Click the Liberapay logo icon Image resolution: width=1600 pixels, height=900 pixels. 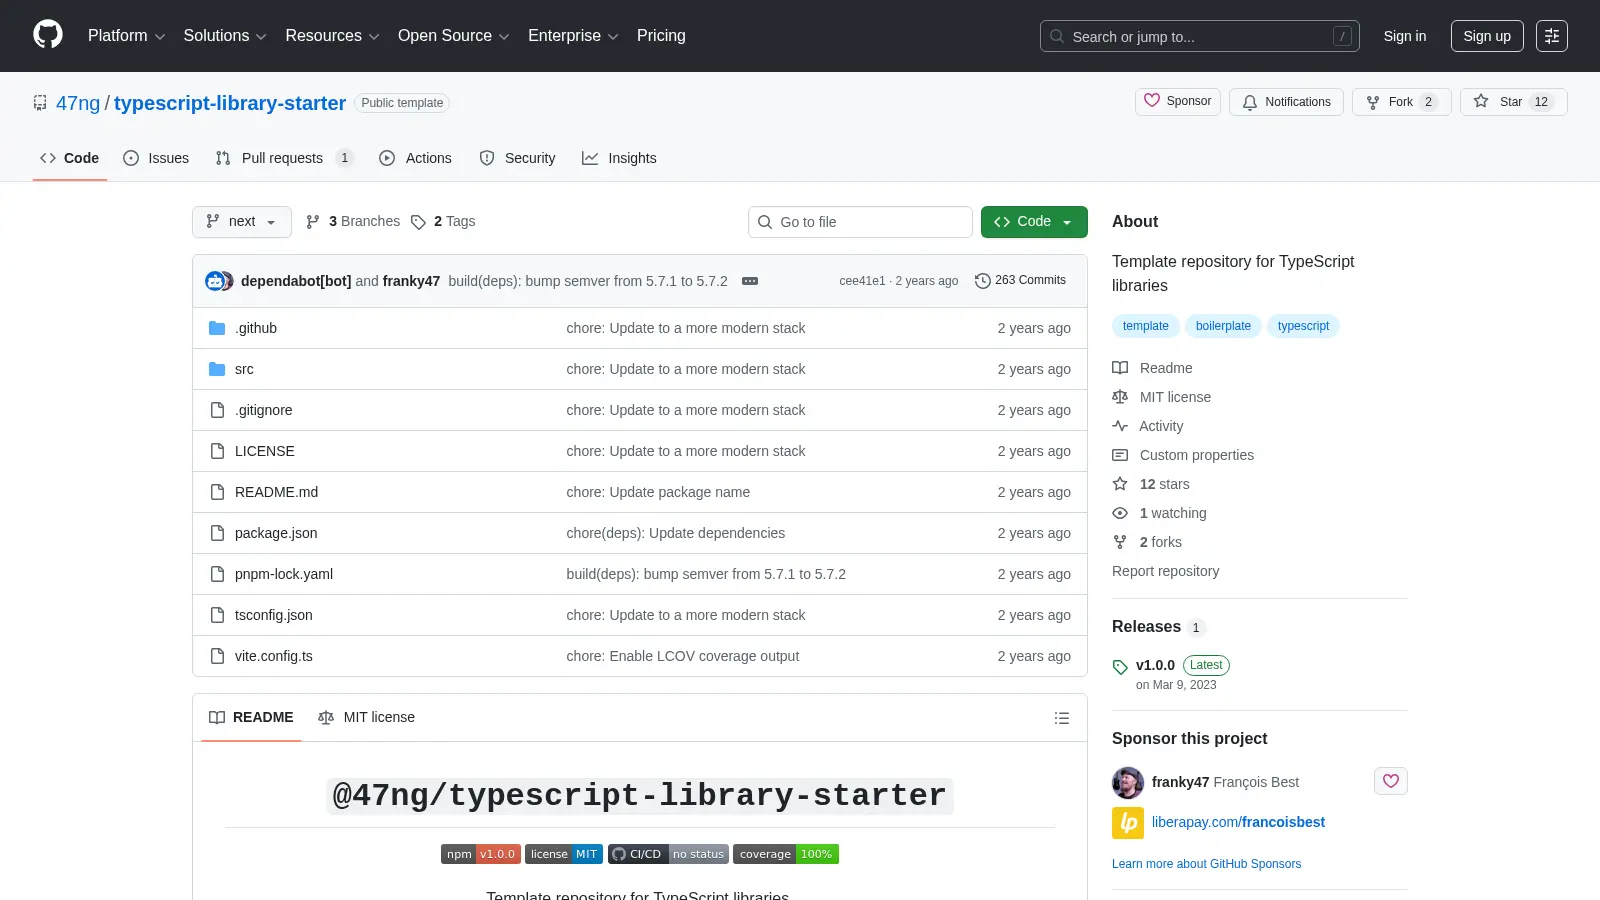pyautogui.click(x=1128, y=823)
